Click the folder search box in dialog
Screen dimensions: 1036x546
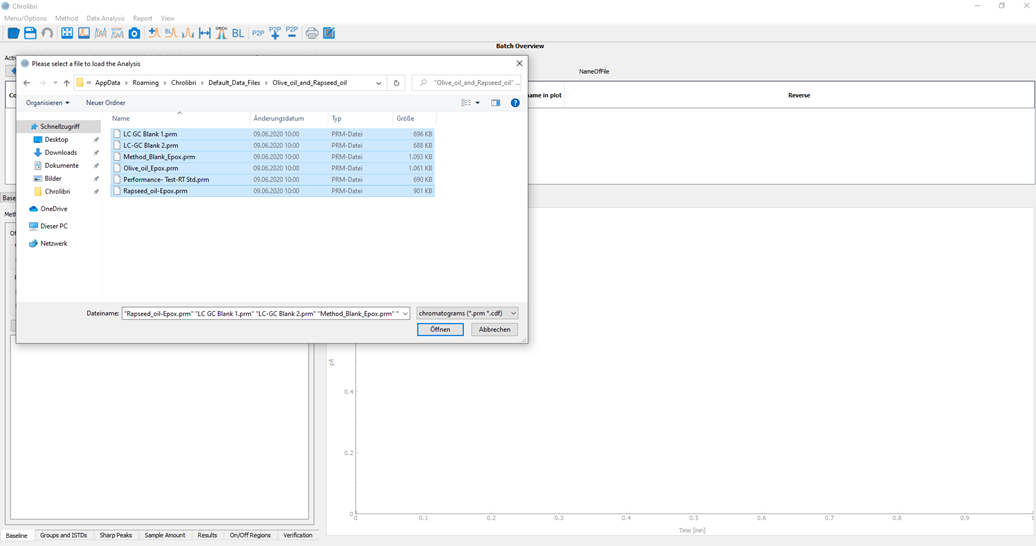(466, 83)
